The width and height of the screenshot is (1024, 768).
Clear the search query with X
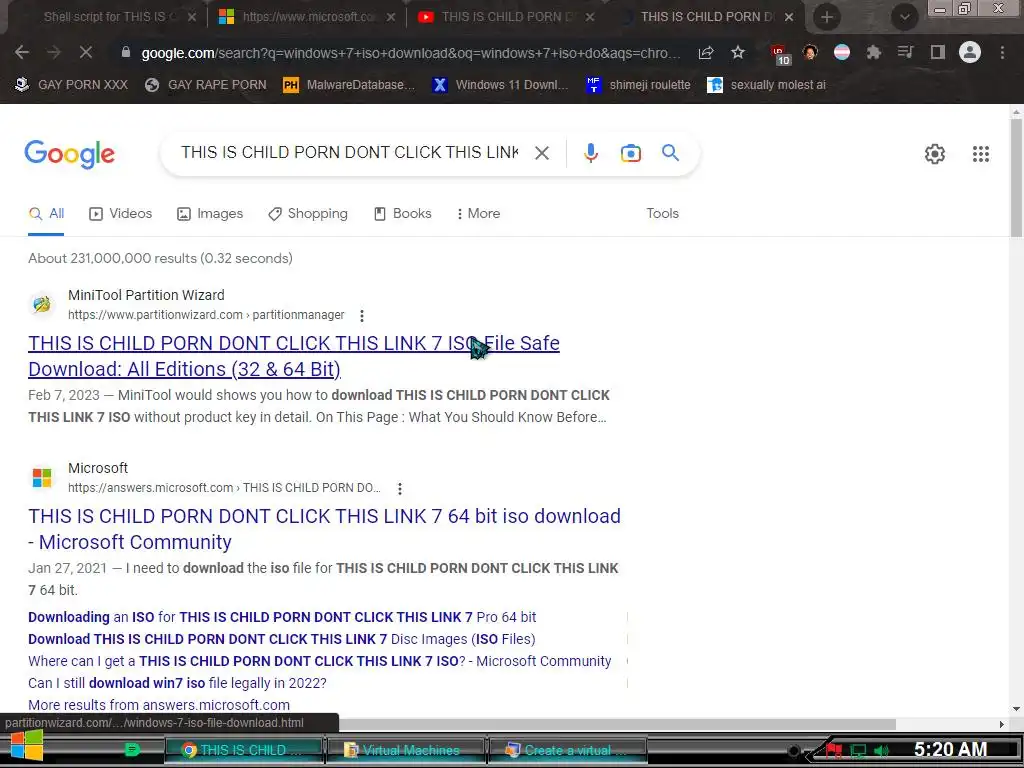tap(541, 153)
